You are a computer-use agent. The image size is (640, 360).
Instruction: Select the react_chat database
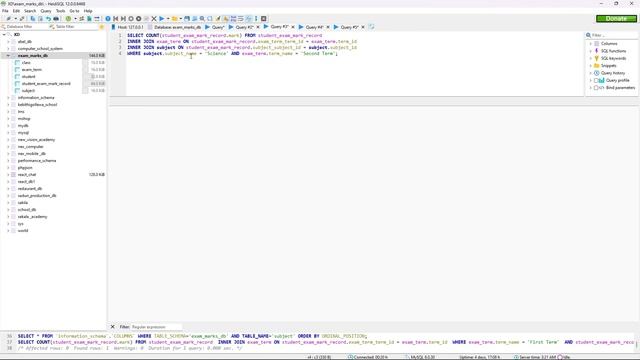(x=27, y=175)
